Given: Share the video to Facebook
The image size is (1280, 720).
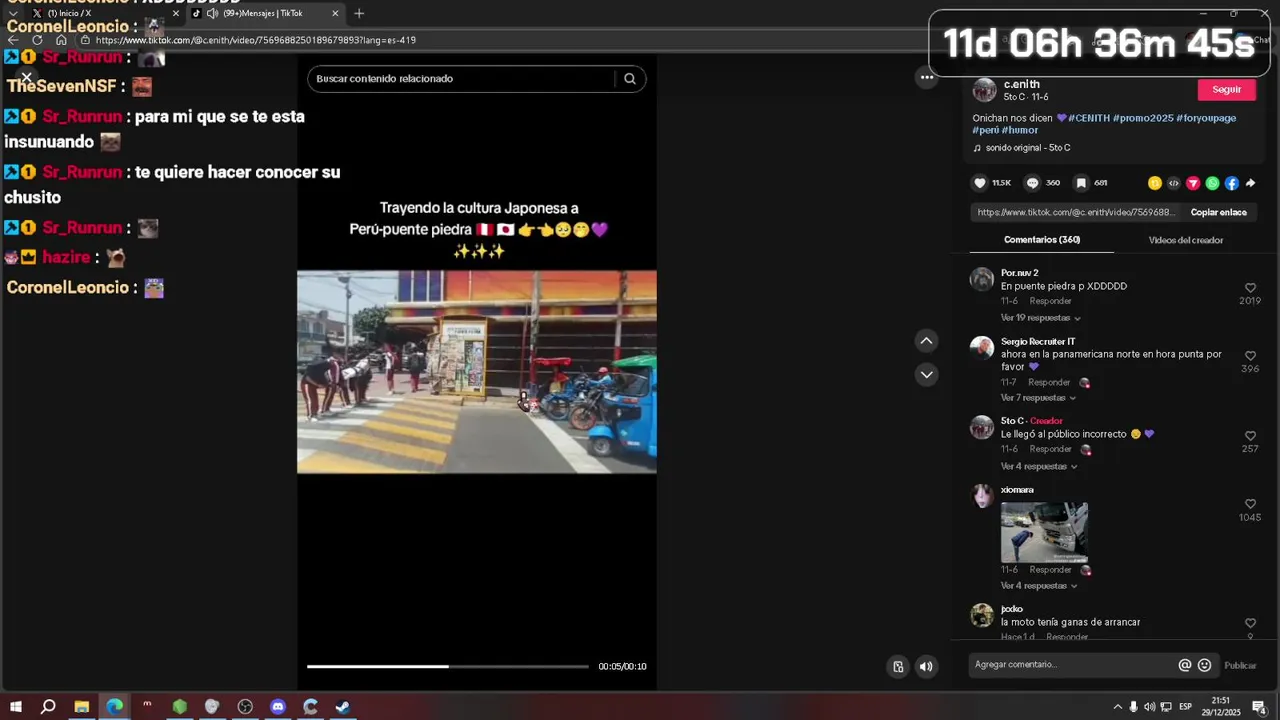Looking at the screenshot, I should pyautogui.click(x=1231, y=183).
